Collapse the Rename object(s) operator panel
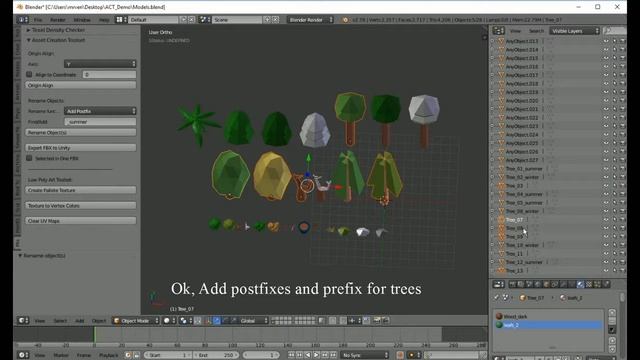Viewport: 640px width, 360px height. (x=20, y=256)
